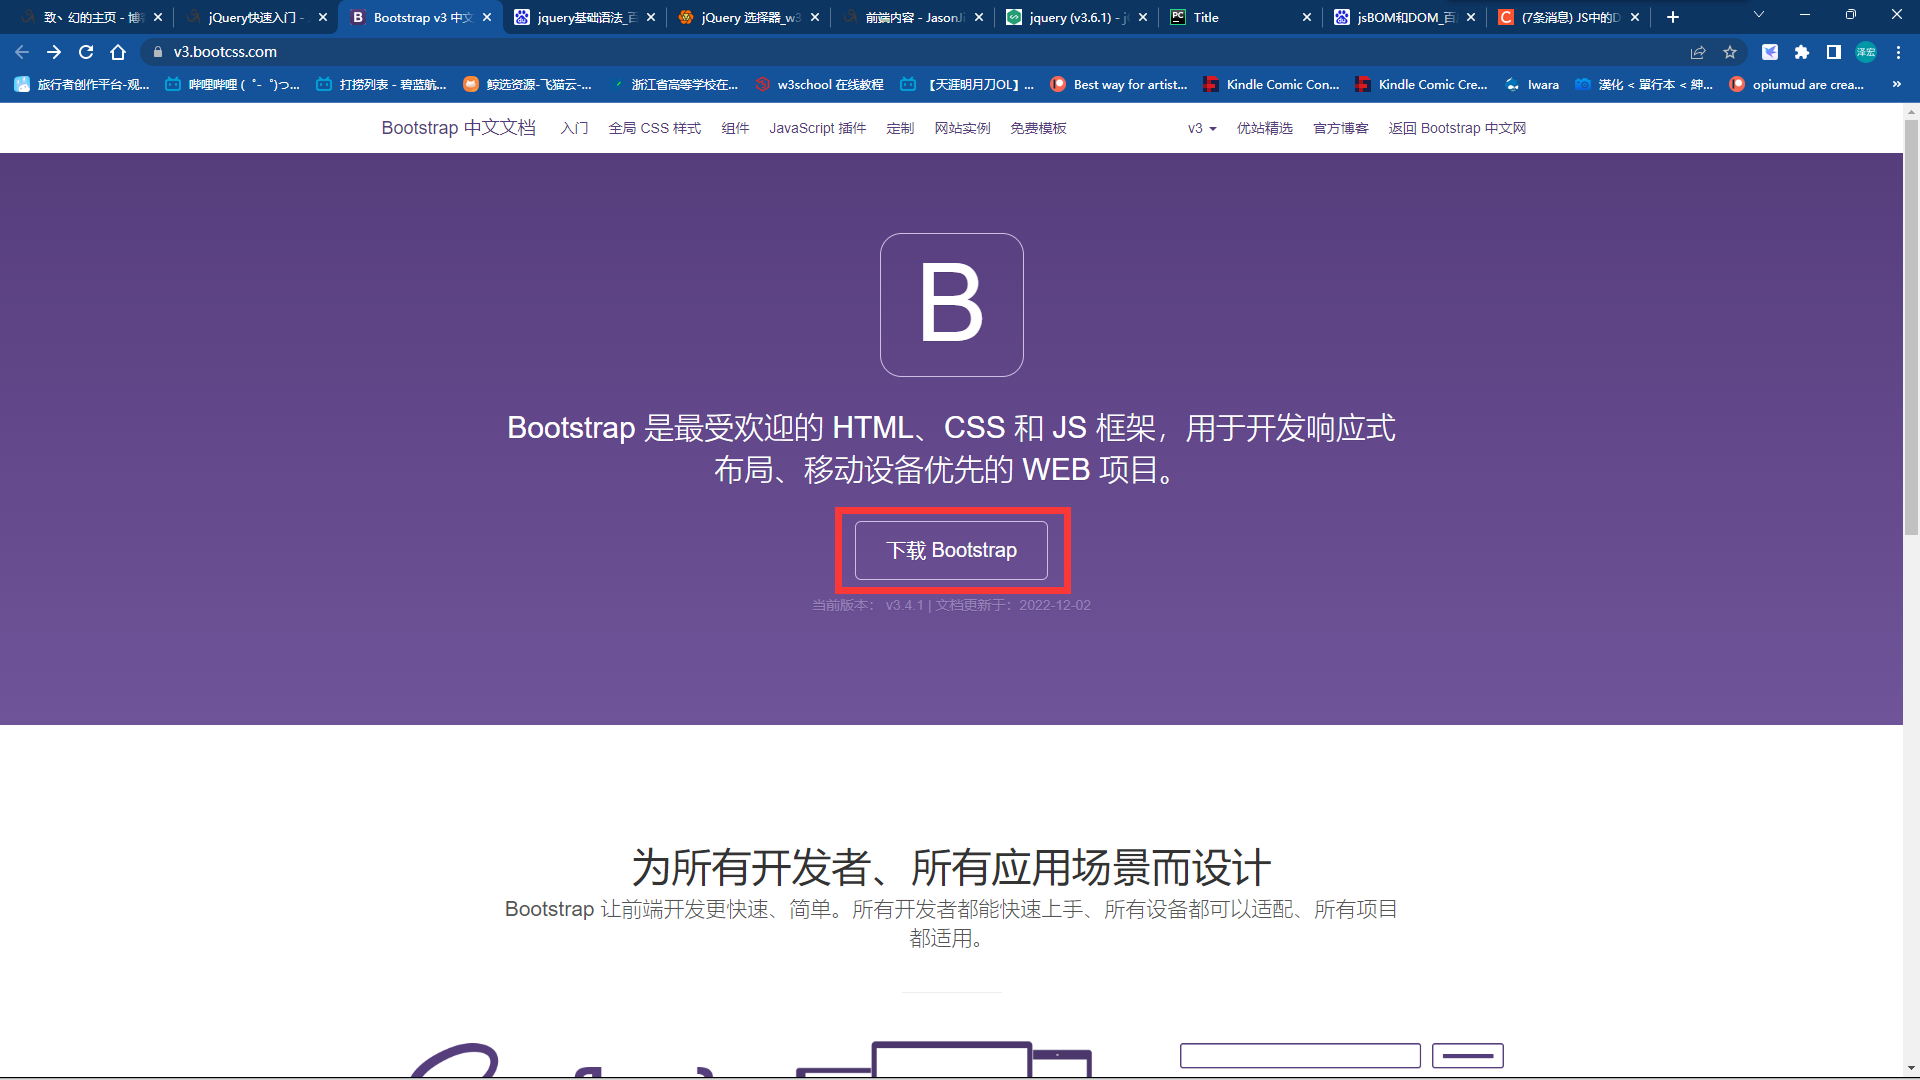Toggle the browser side panel icon
Image resolution: width=1920 pixels, height=1080 pixels.
[x=1834, y=52]
